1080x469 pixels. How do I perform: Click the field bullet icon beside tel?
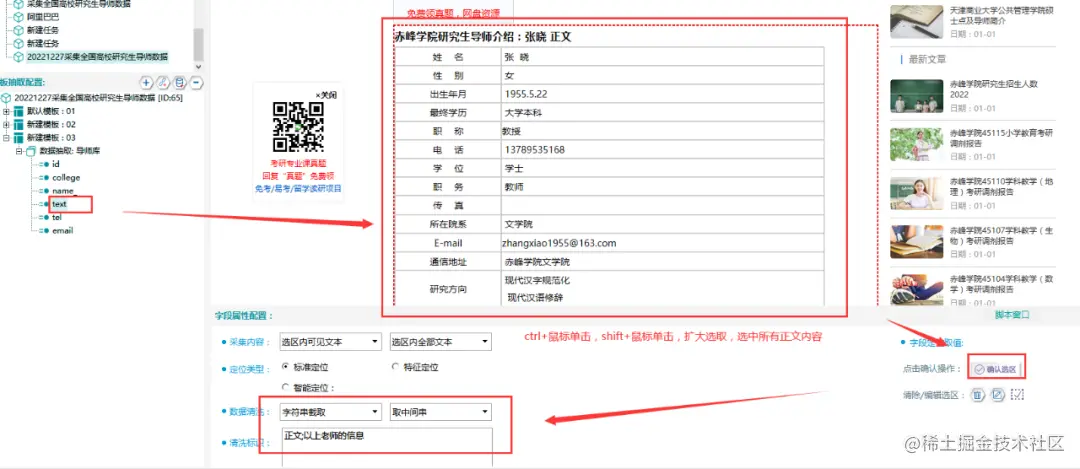45,218
